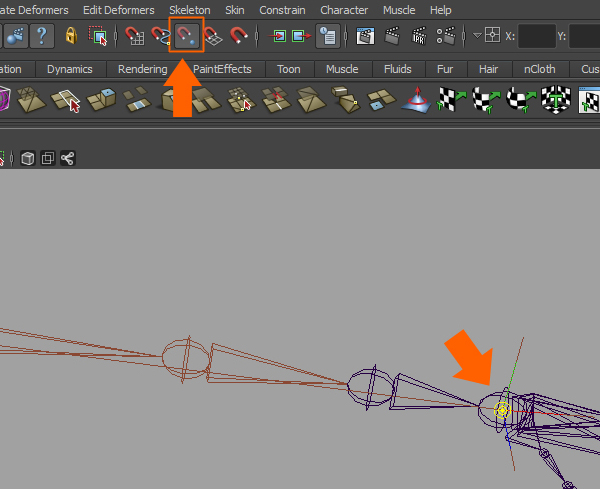Apply planar UV mapping checker icon
This screenshot has height=489, width=600.
[451, 99]
